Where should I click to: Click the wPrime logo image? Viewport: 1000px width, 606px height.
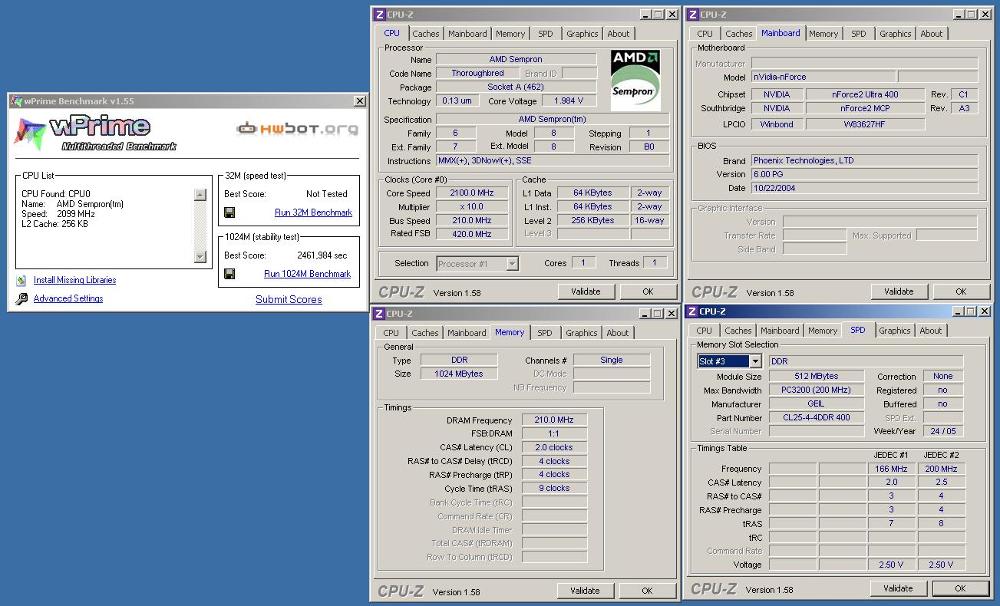tap(96, 133)
